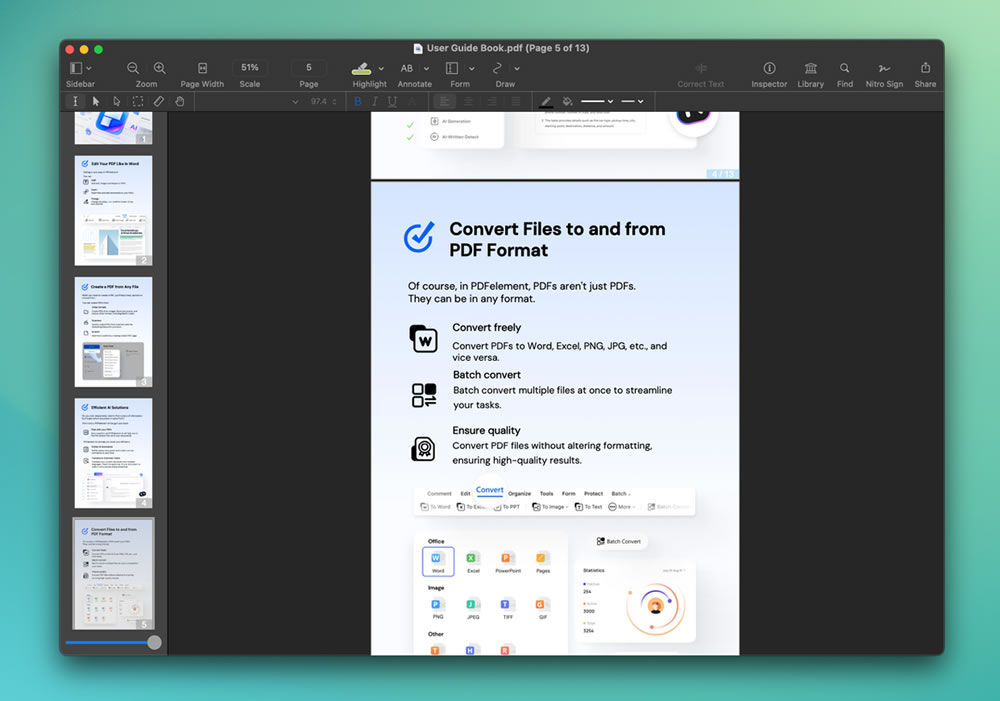Click the Scale field showing 51%
The width and height of the screenshot is (1000, 701).
(x=249, y=68)
